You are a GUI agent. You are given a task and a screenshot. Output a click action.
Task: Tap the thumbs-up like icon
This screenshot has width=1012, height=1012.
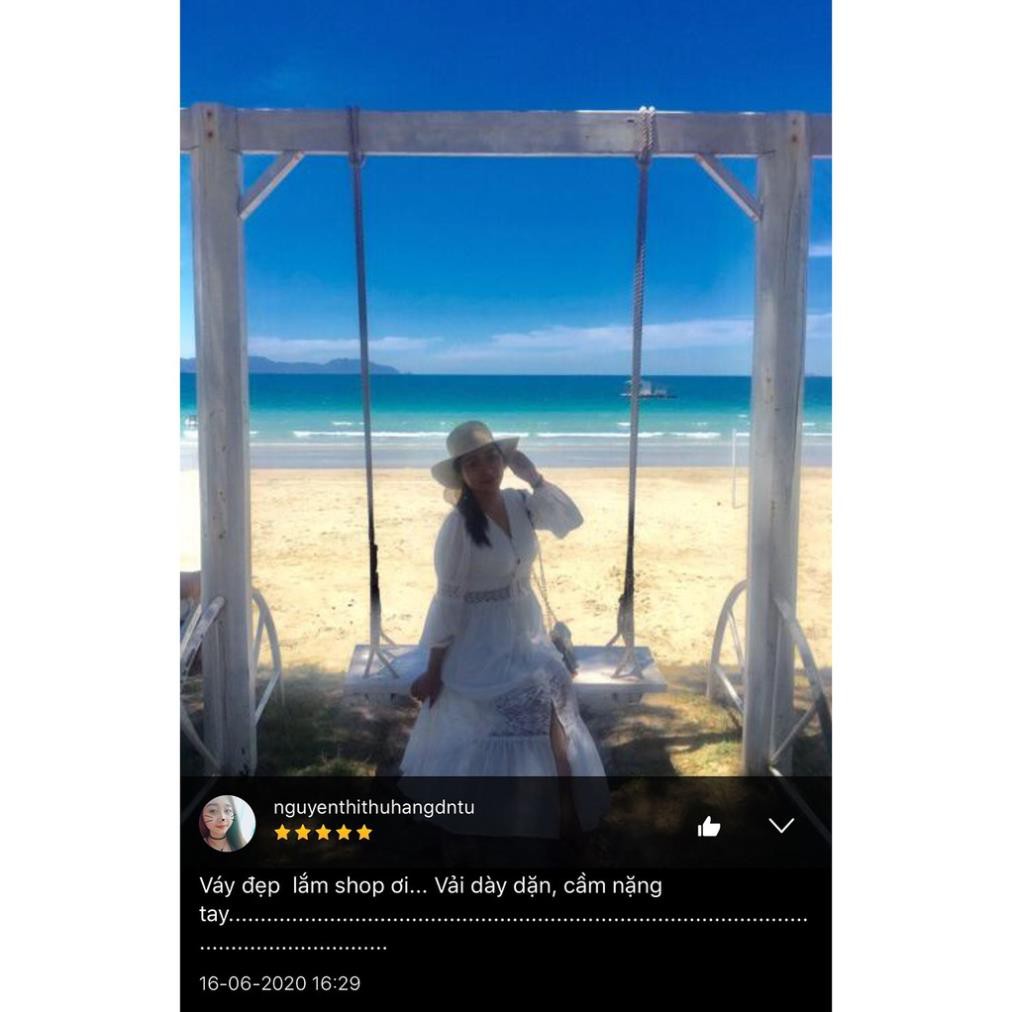[x=708, y=826]
